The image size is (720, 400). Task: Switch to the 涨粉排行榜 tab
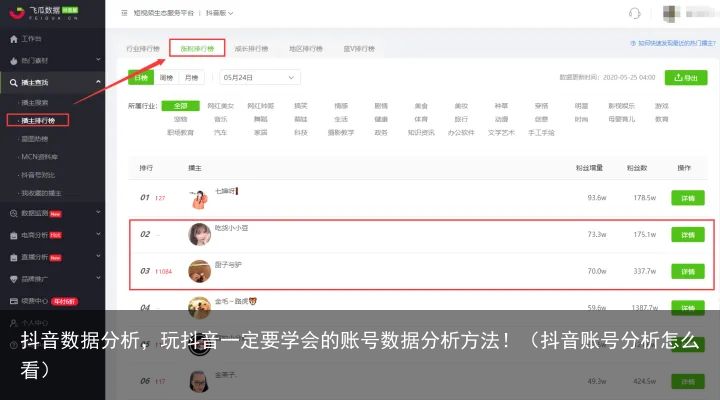[197, 48]
